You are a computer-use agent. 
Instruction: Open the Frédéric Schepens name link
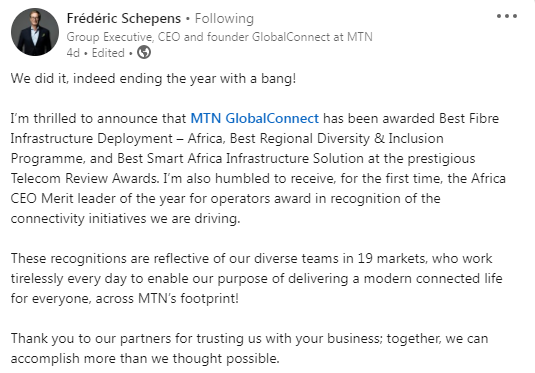(x=124, y=18)
